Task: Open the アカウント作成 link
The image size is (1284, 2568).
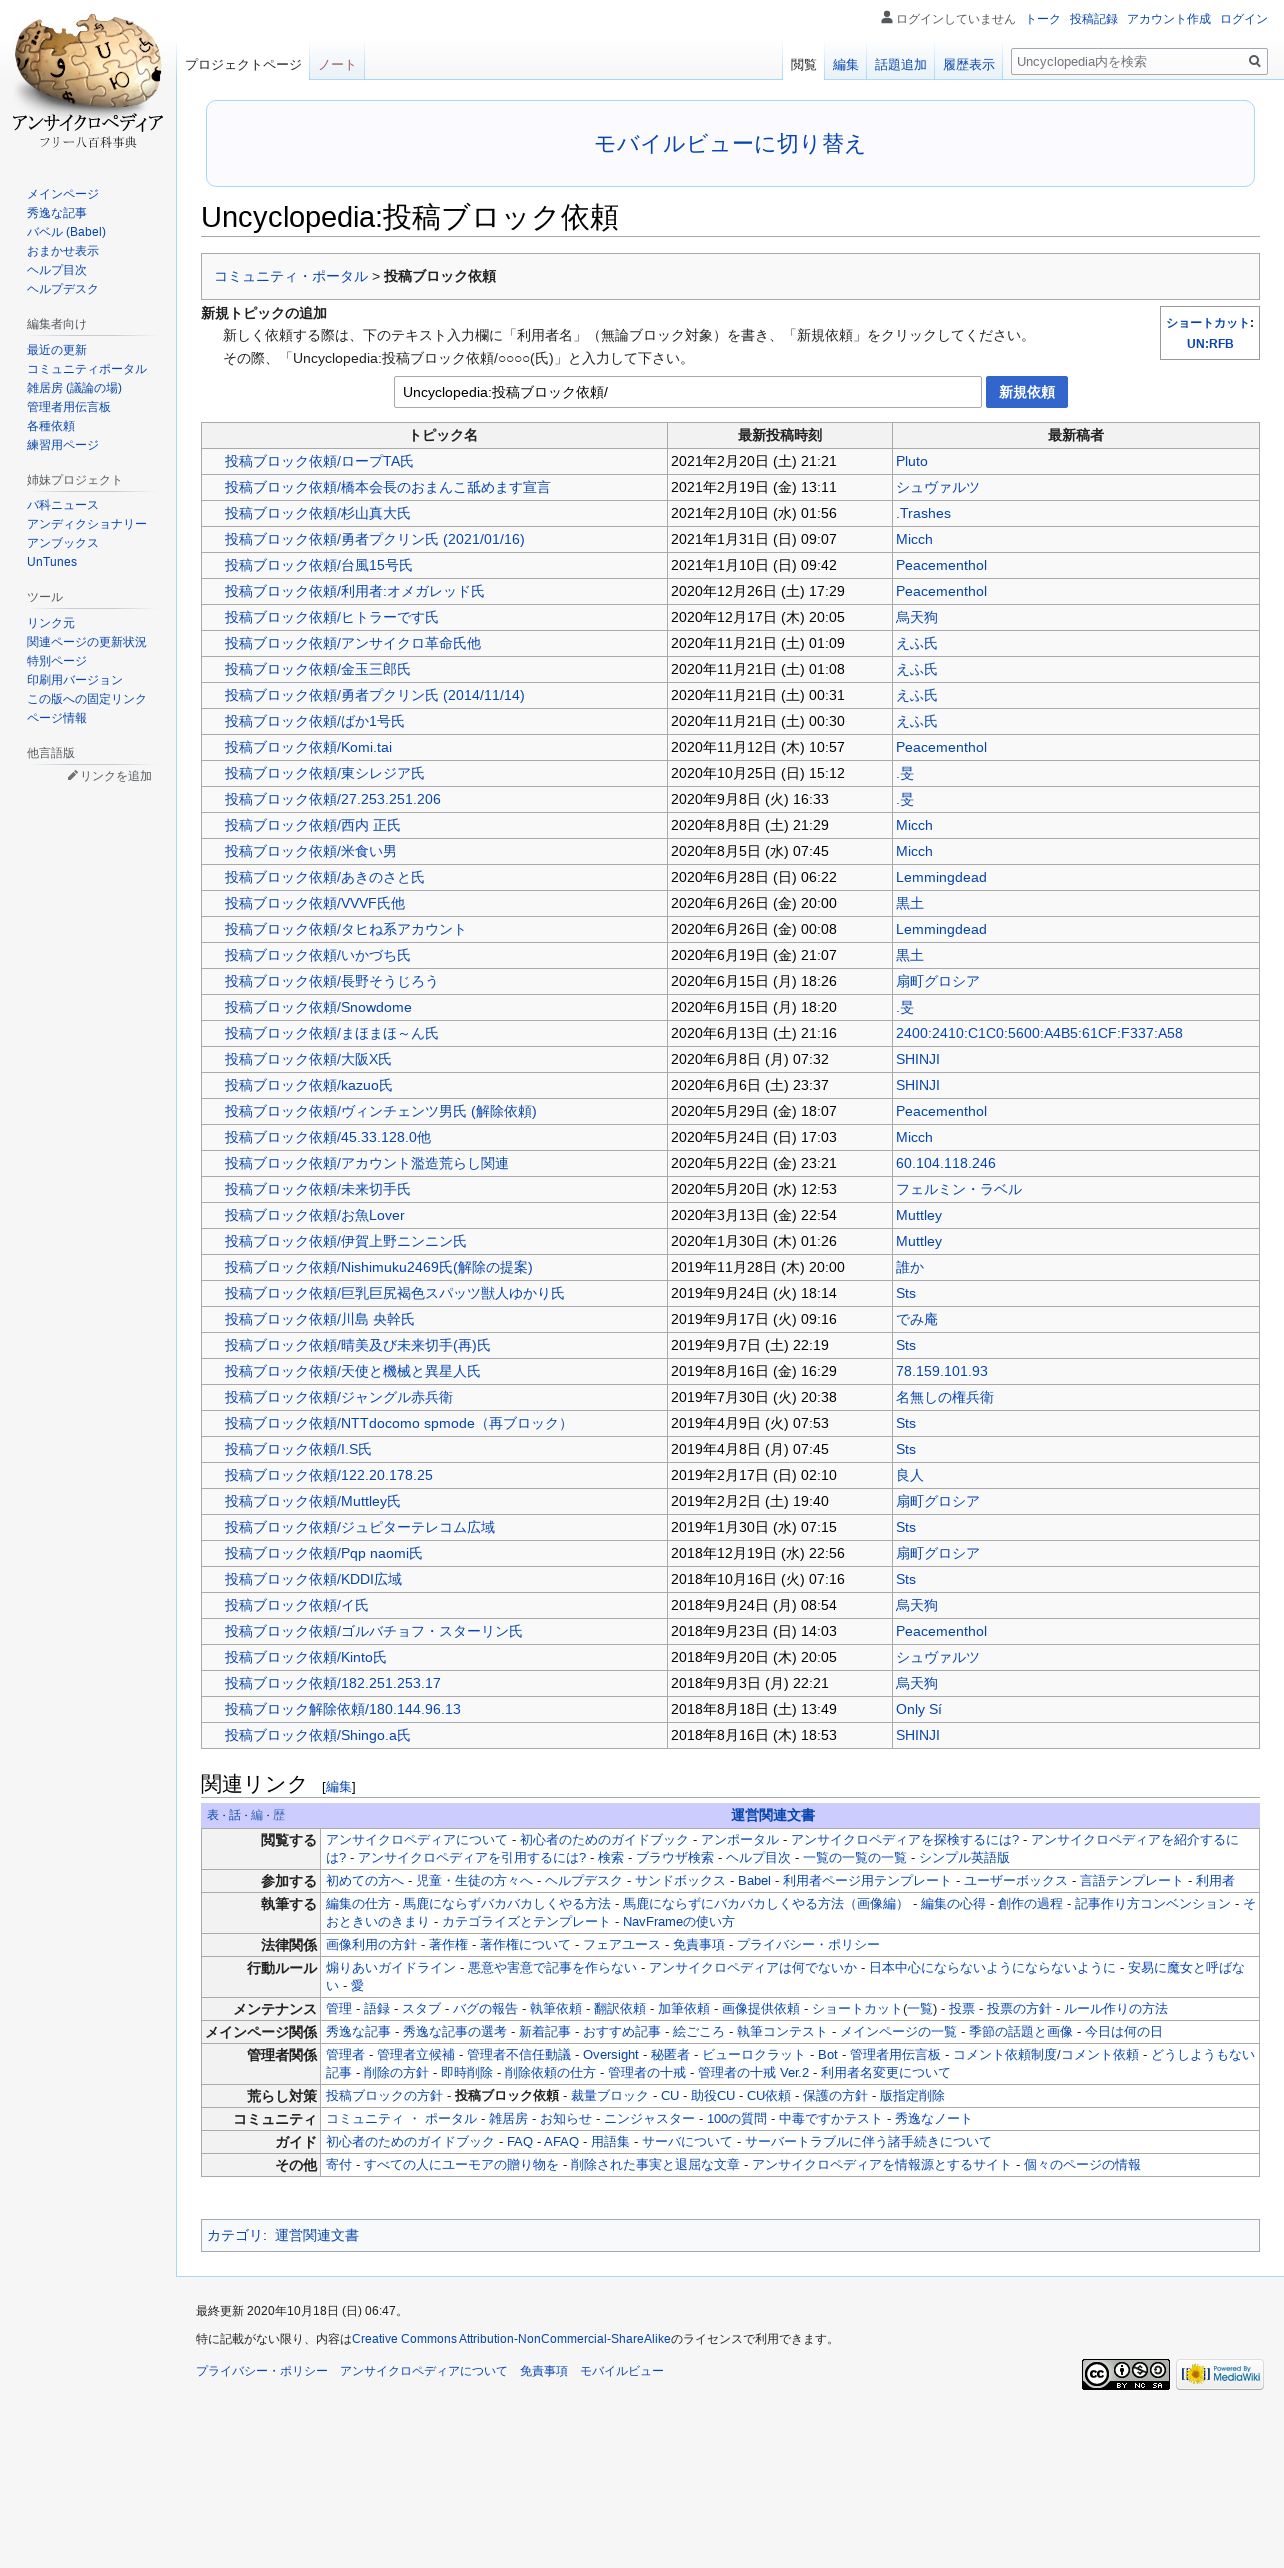Action: point(1168,19)
